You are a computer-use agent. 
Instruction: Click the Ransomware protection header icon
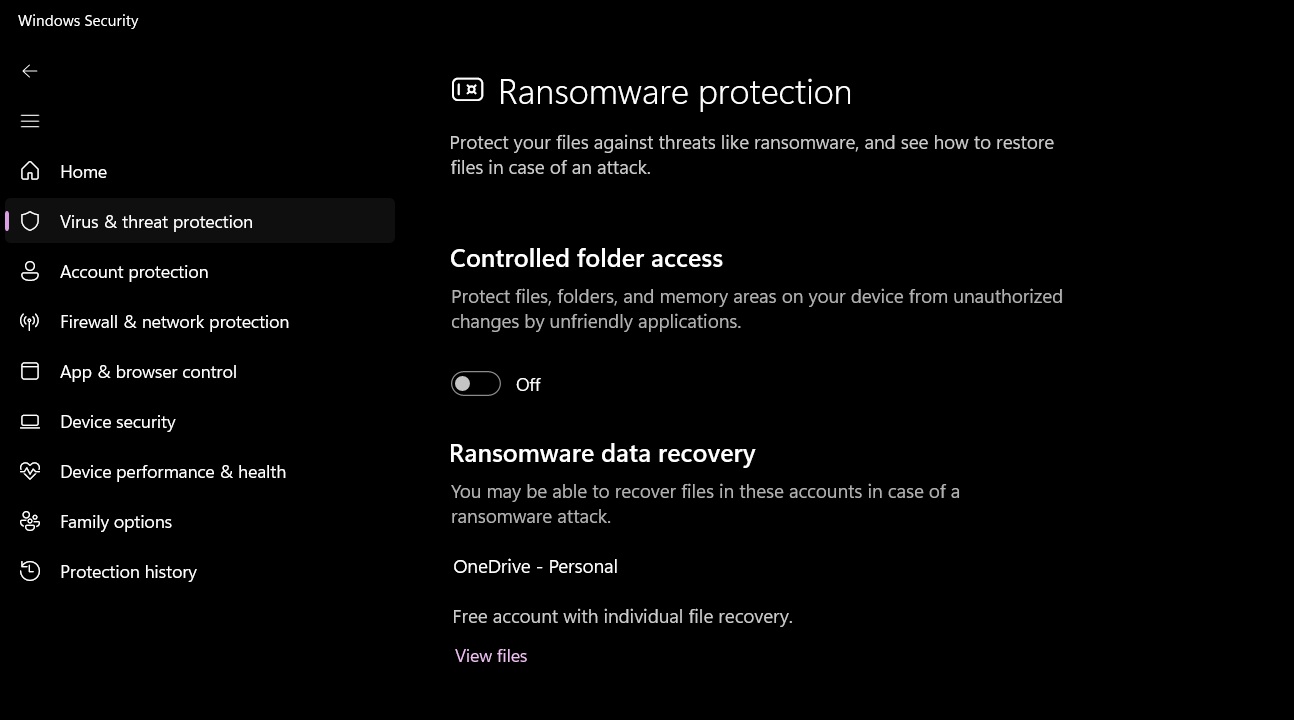(x=467, y=89)
